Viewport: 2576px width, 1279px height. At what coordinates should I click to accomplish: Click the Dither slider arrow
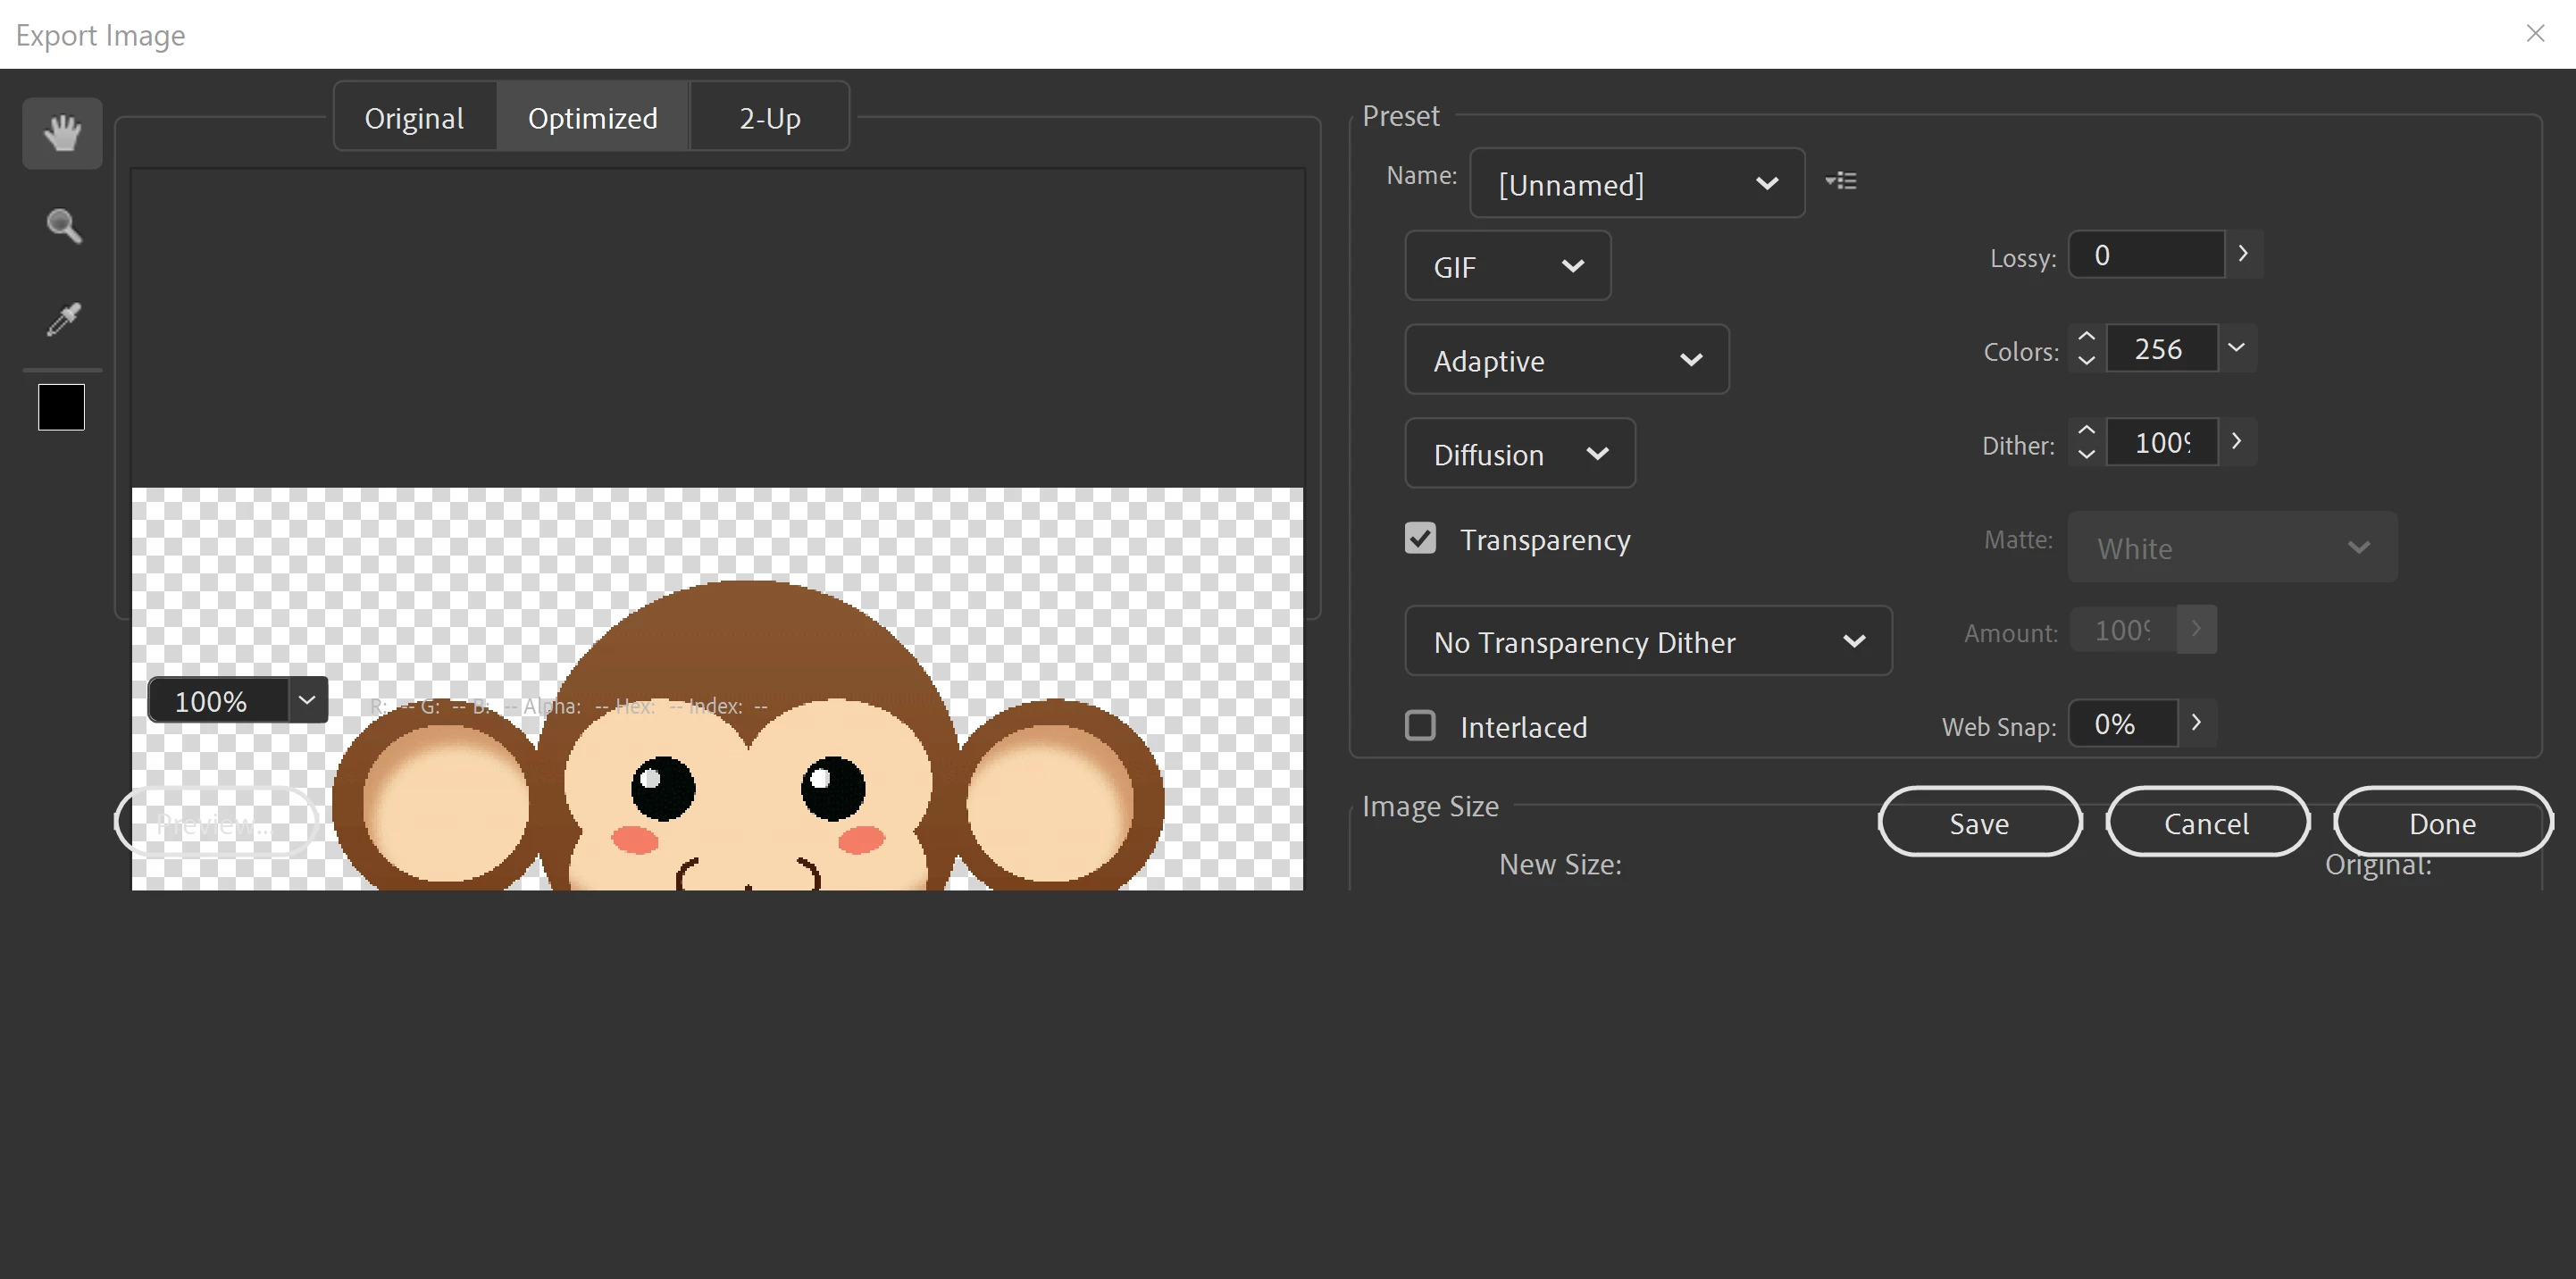(2237, 441)
